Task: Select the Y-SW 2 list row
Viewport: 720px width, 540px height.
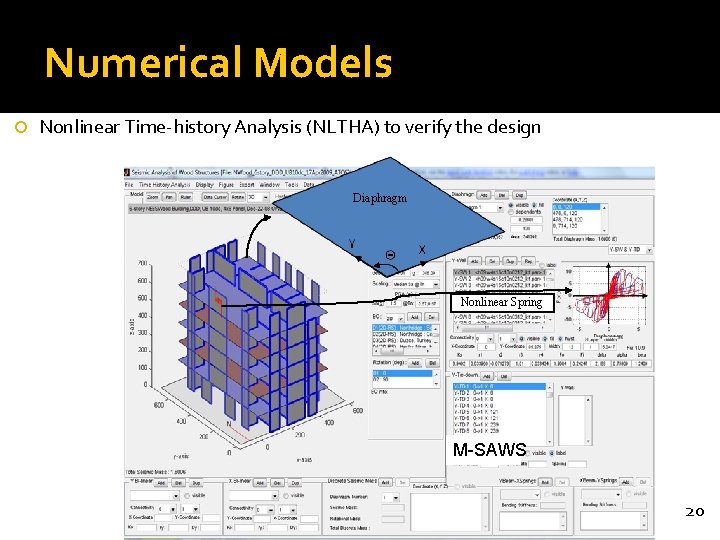Action: tap(500, 279)
